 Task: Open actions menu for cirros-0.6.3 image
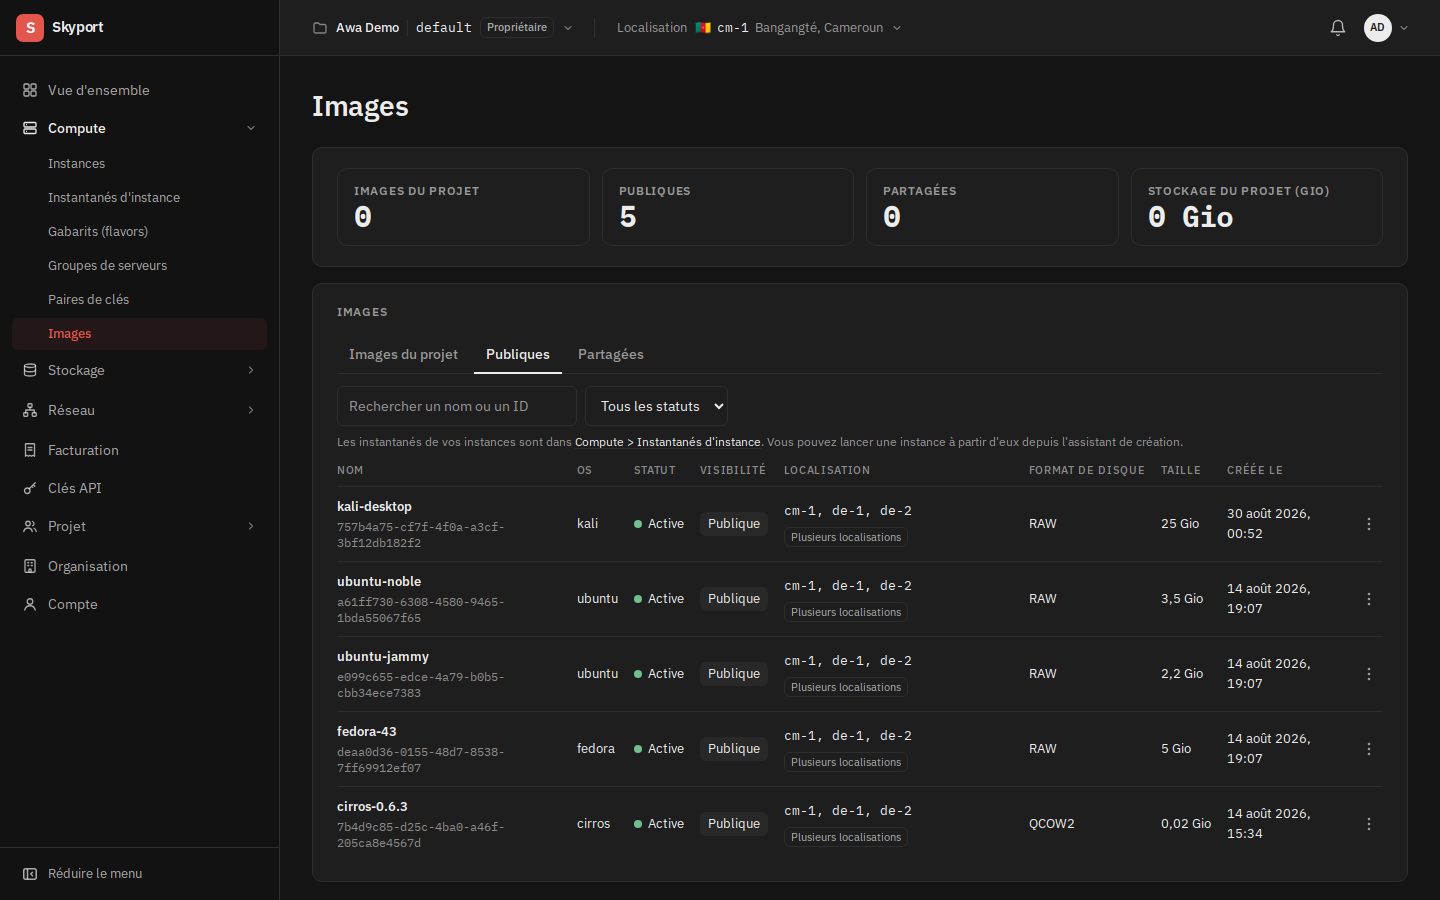tap(1369, 824)
